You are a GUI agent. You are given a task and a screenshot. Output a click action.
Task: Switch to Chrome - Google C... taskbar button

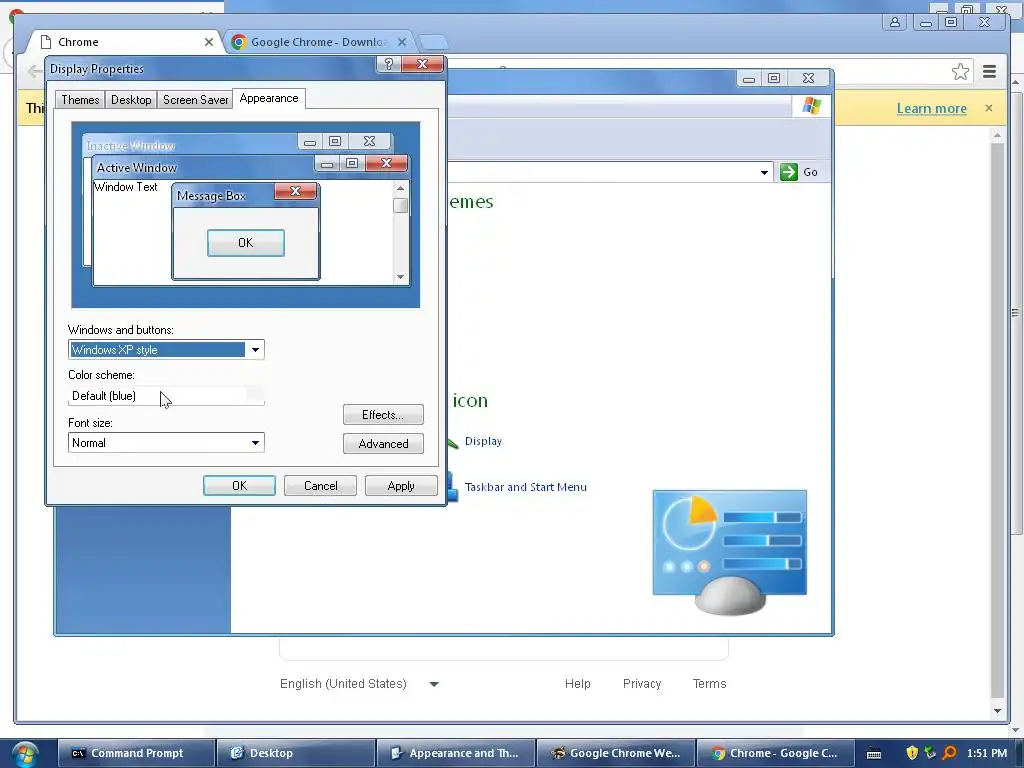click(x=776, y=753)
